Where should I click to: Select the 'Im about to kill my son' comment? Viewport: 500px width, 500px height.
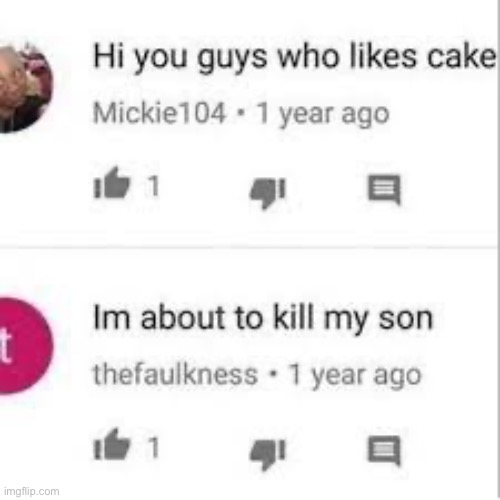(x=263, y=319)
